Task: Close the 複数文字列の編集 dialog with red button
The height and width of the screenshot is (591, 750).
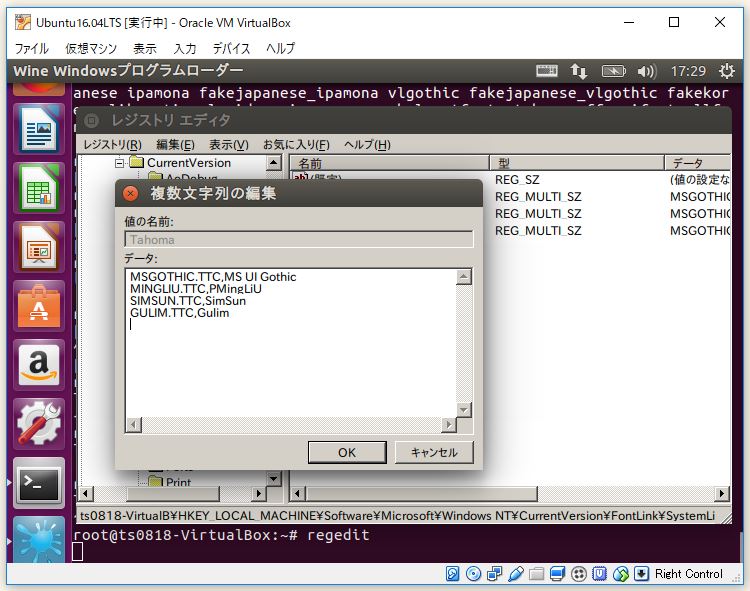Action: pos(130,193)
